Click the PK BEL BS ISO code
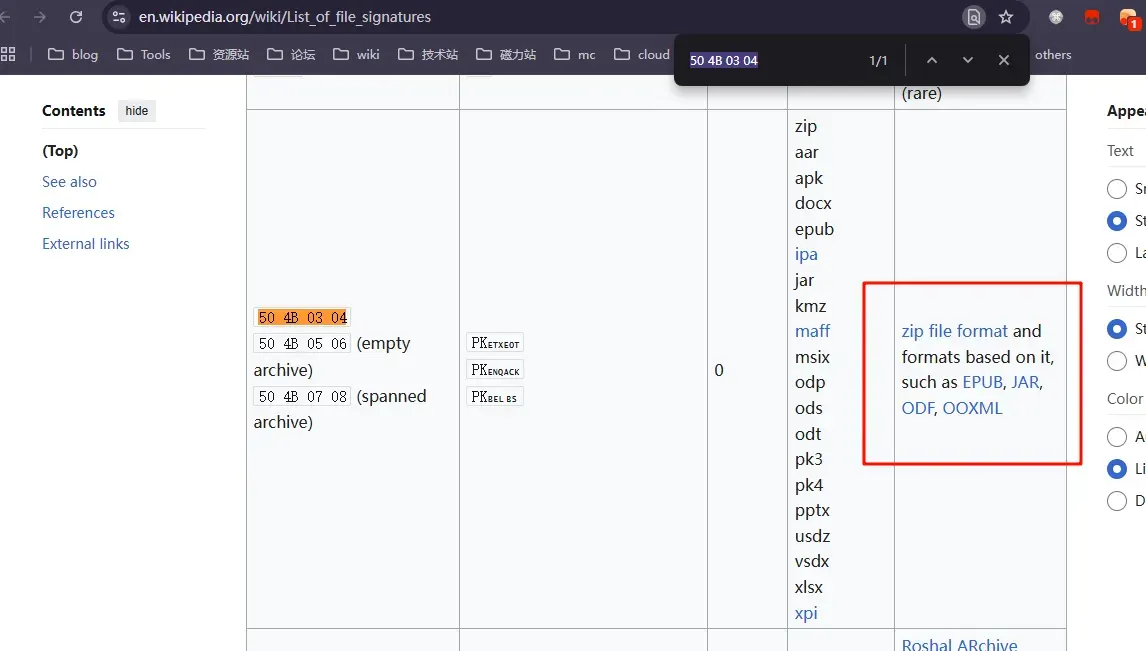1146x651 pixels. (495, 397)
